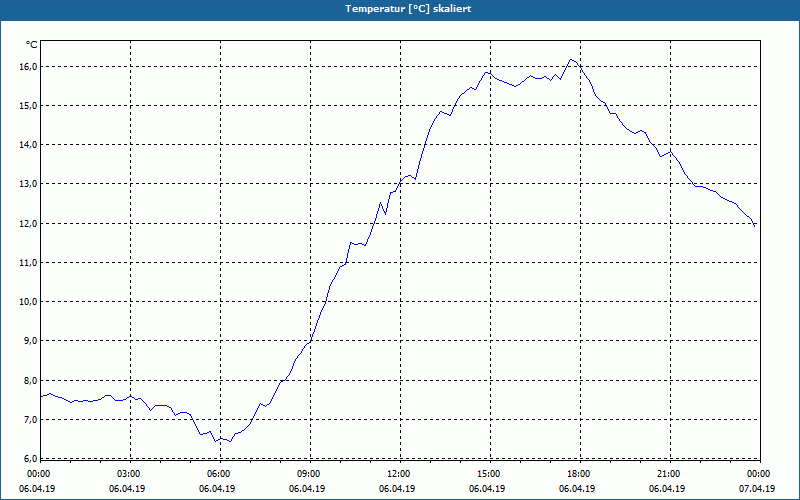Select the "6,0" y-axis value
The height and width of the screenshot is (500, 800).
[31, 458]
